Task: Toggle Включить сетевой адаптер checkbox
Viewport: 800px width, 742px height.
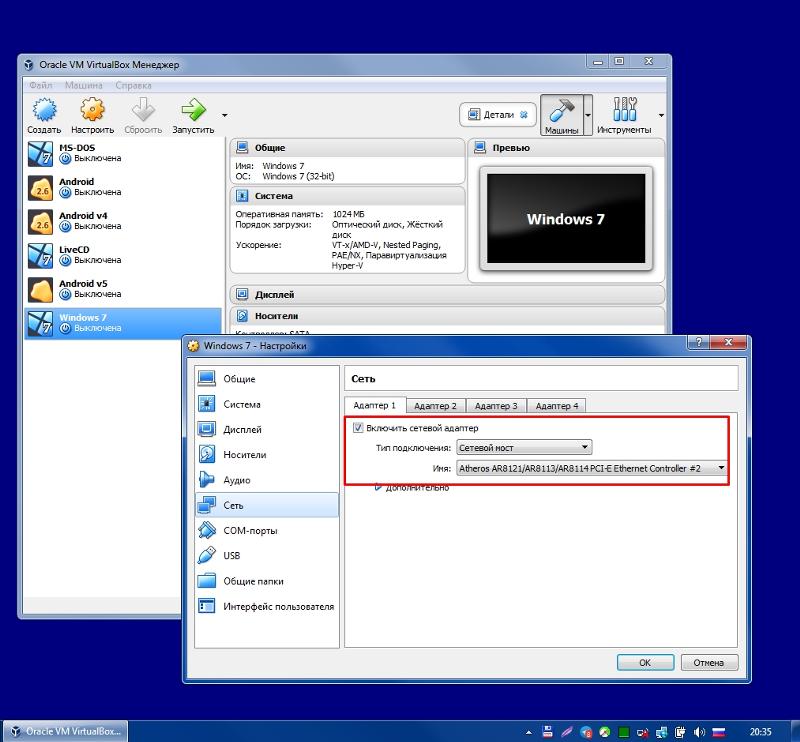Action: pos(358,428)
